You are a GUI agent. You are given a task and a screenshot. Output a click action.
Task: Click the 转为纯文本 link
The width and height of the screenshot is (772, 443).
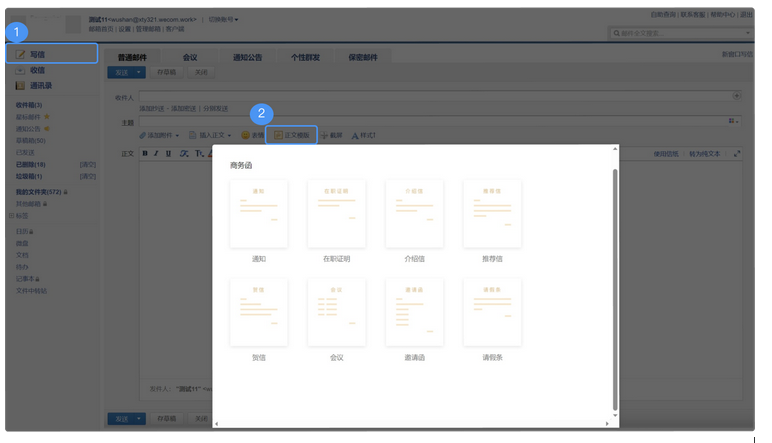click(x=704, y=154)
